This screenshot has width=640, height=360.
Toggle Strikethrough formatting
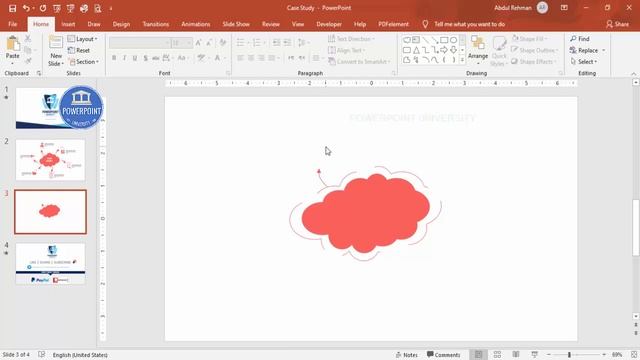[x=156, y=58]
